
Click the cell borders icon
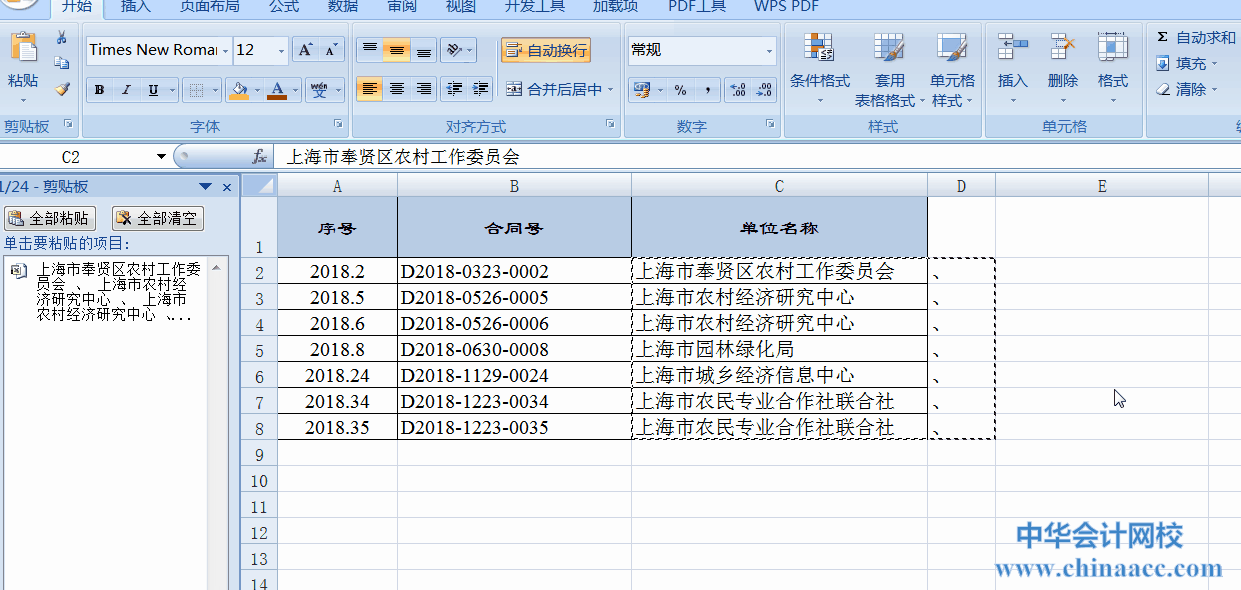point(196,90)
